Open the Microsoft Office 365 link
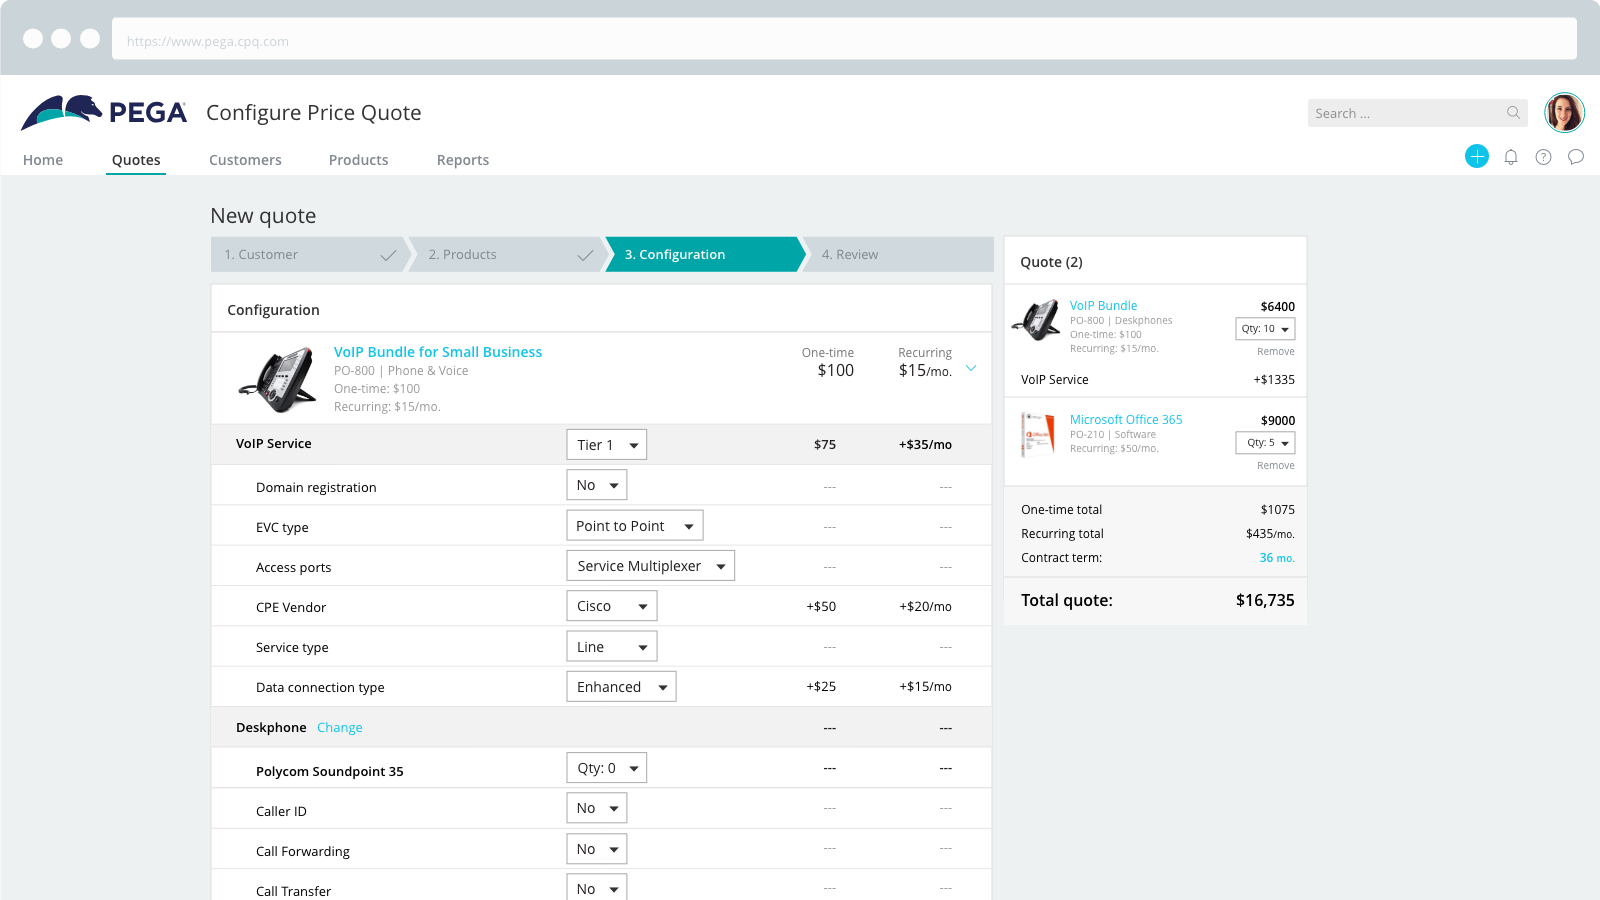 pyautogui.click(x=1126, y=420)
